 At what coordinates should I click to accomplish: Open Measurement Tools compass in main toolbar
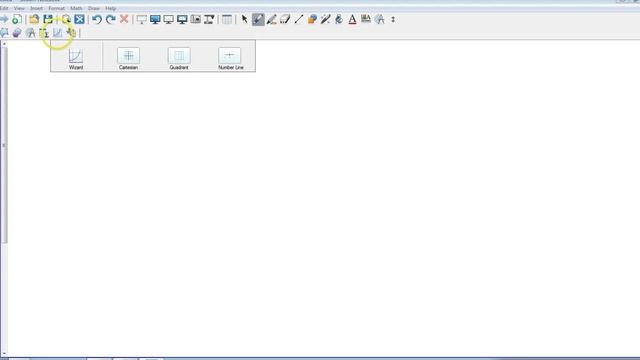click(x=380, y=19)
